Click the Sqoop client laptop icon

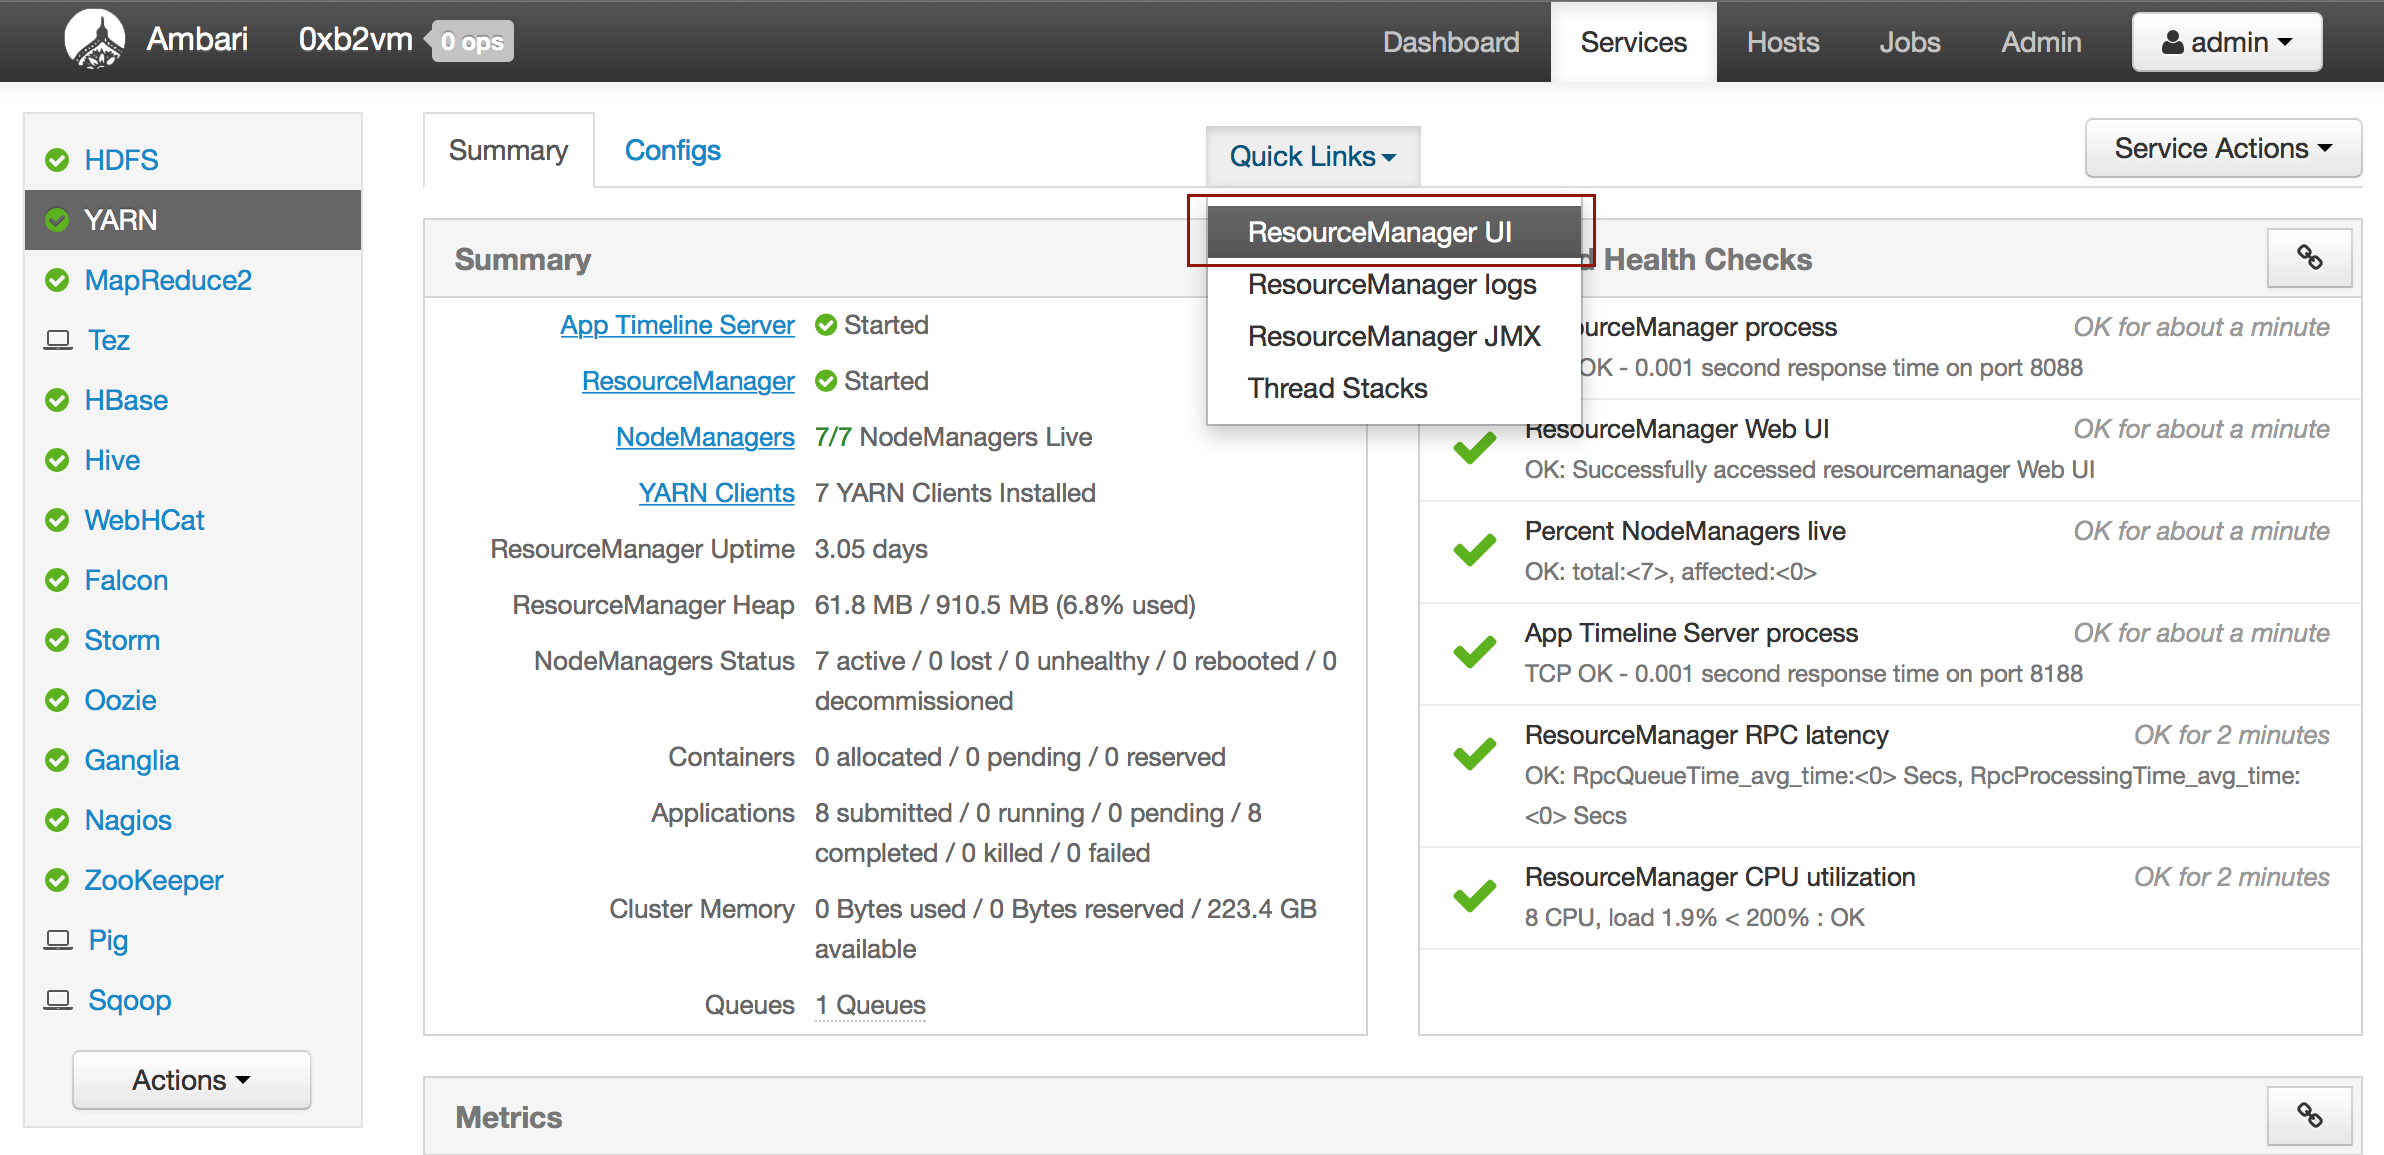[x=58, y=1000]
